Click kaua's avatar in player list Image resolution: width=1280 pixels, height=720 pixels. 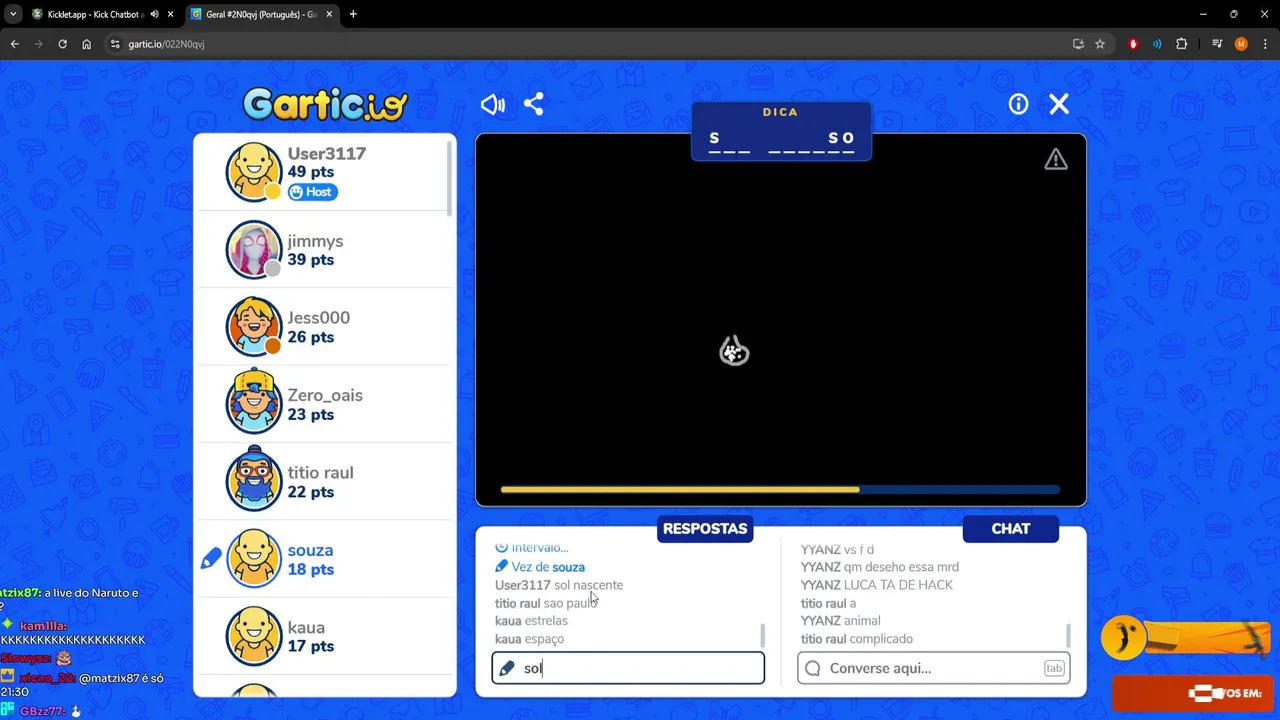[253, 636]
